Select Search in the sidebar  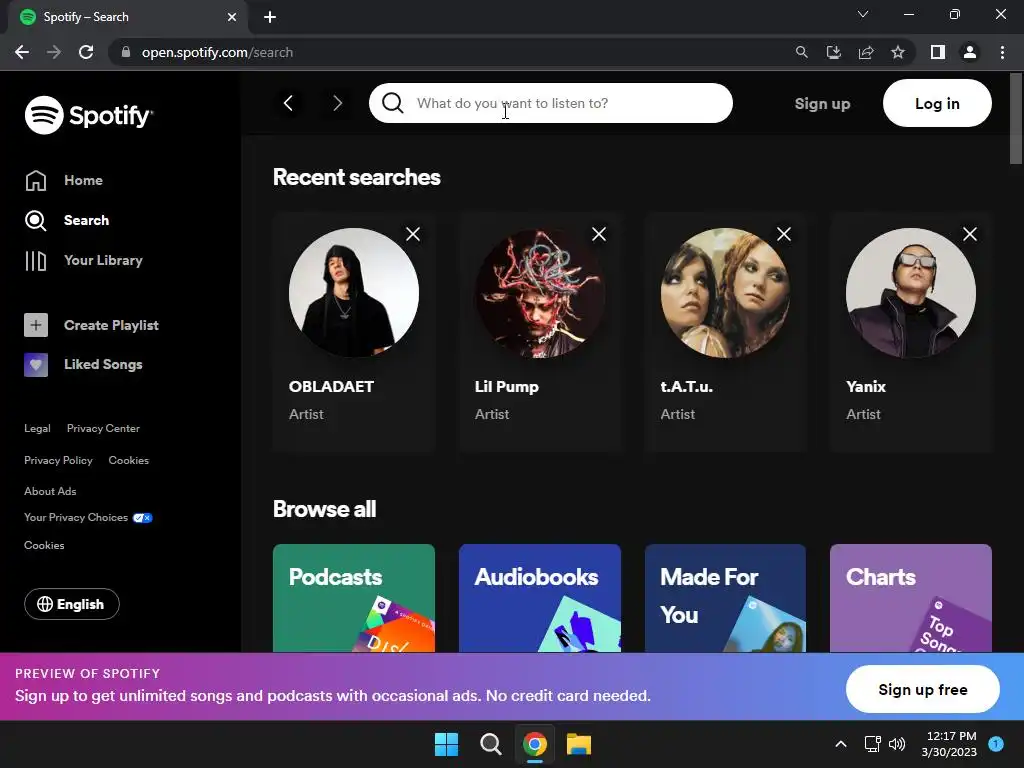point(67,221)
